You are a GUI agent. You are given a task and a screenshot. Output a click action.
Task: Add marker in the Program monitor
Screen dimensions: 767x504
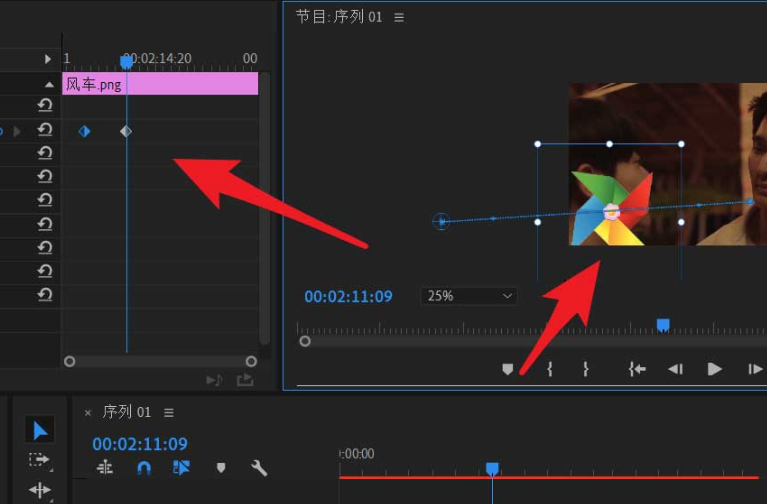click(508, 369)
